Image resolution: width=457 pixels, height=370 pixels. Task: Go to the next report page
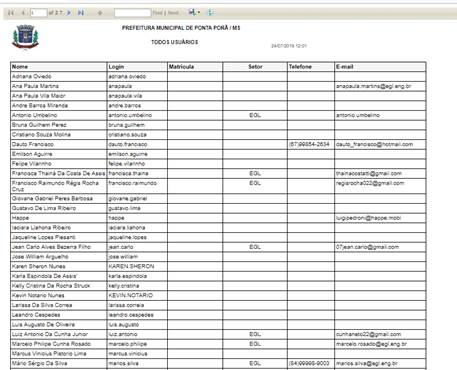point(69,13)
